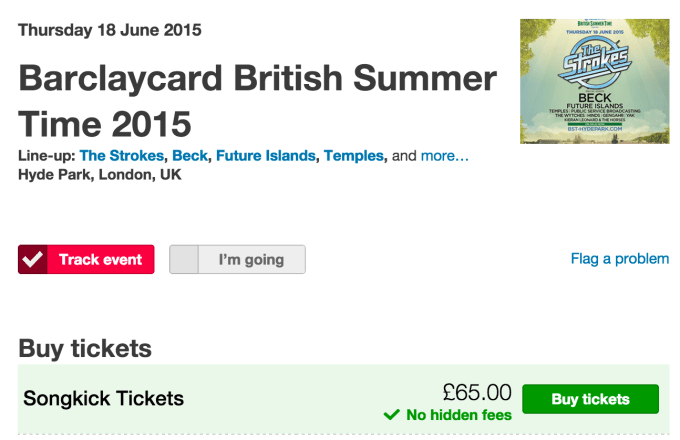
Task: Report an issue via Flag a problem
Action: point(619,259)
